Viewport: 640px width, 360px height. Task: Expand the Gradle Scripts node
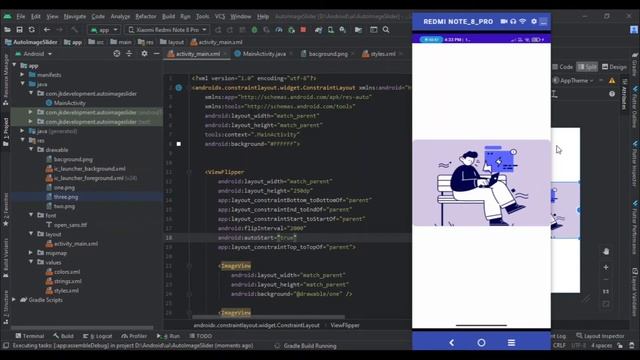[x=14, y=300]
